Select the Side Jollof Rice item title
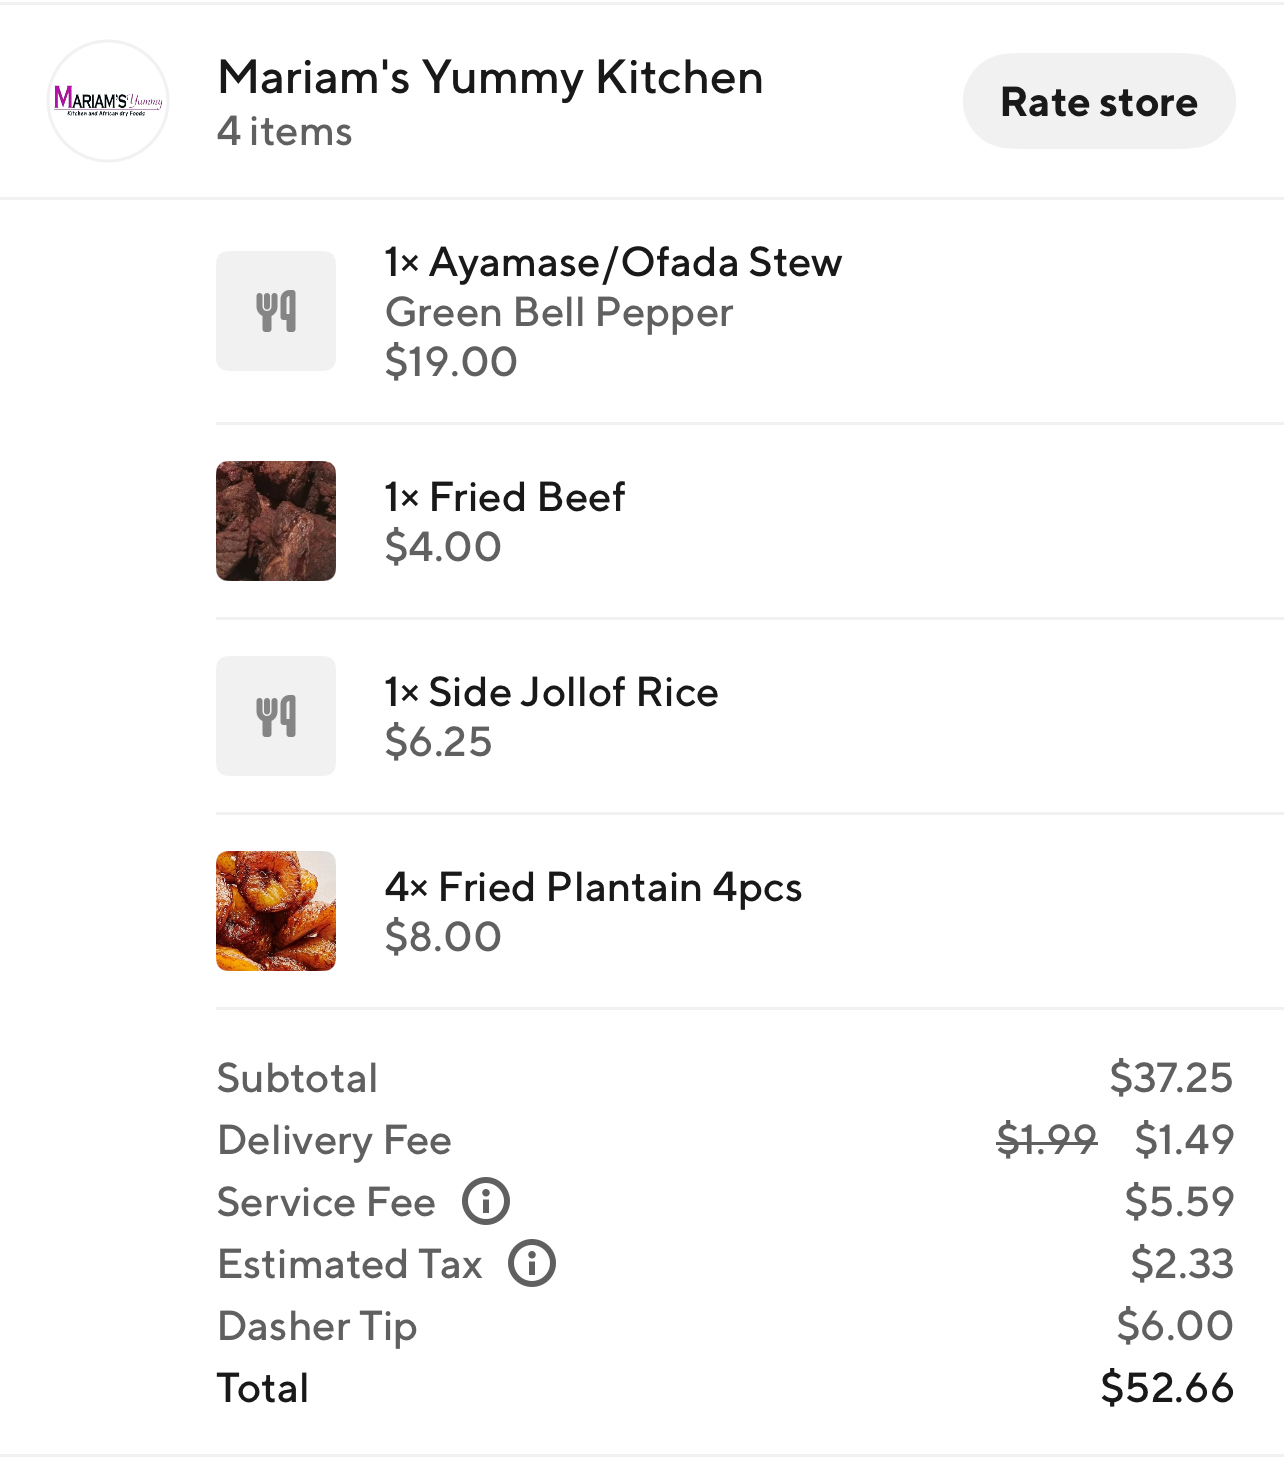Screen dimensions: 1284x1467 point(551,692)
